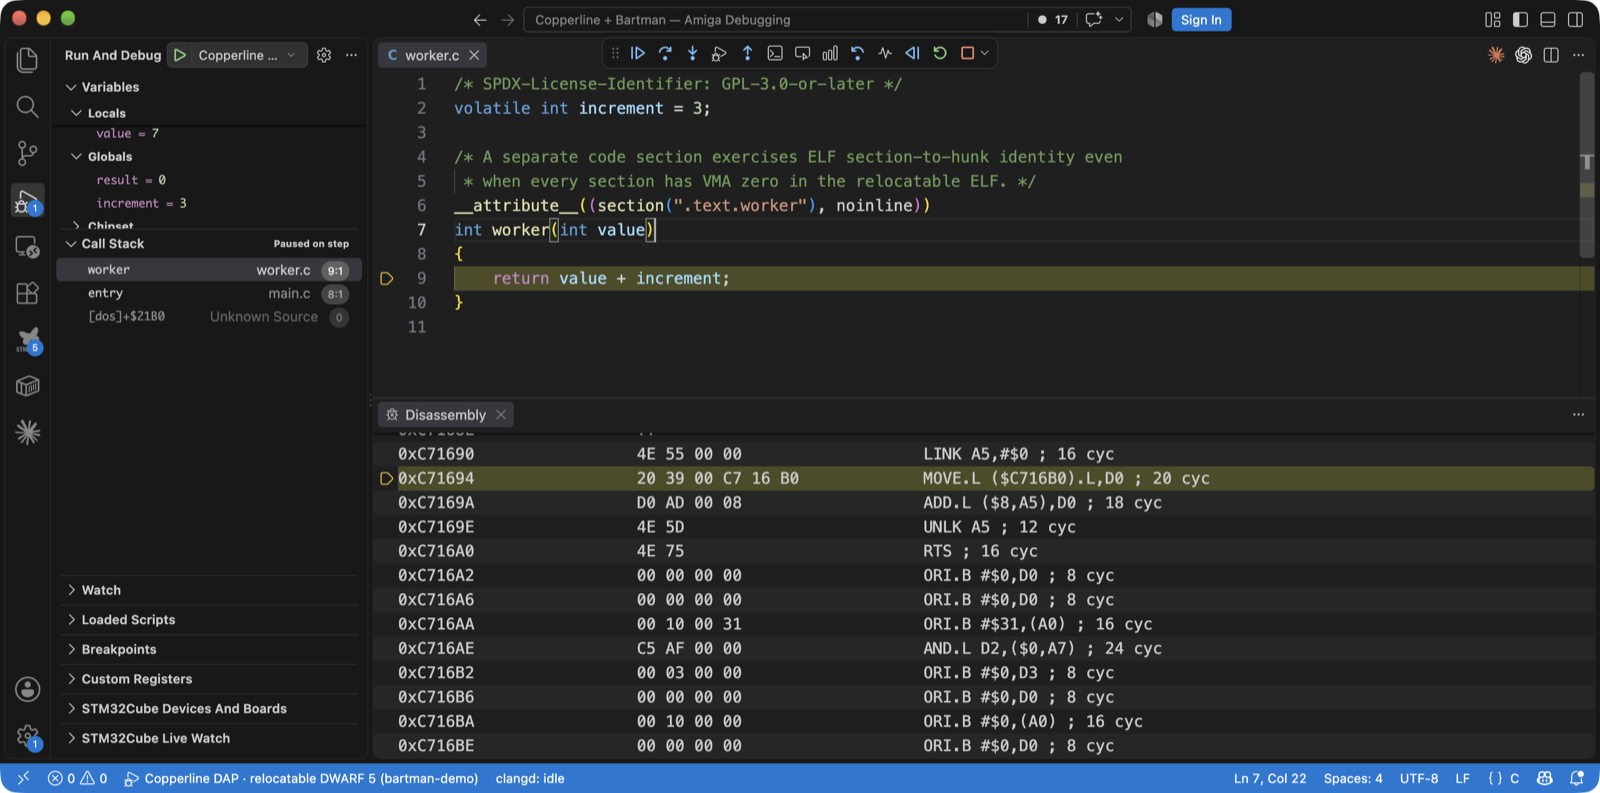Split the editor to the right
The height and width of the screenshot is (793, 1600).
pos(1551,55)
